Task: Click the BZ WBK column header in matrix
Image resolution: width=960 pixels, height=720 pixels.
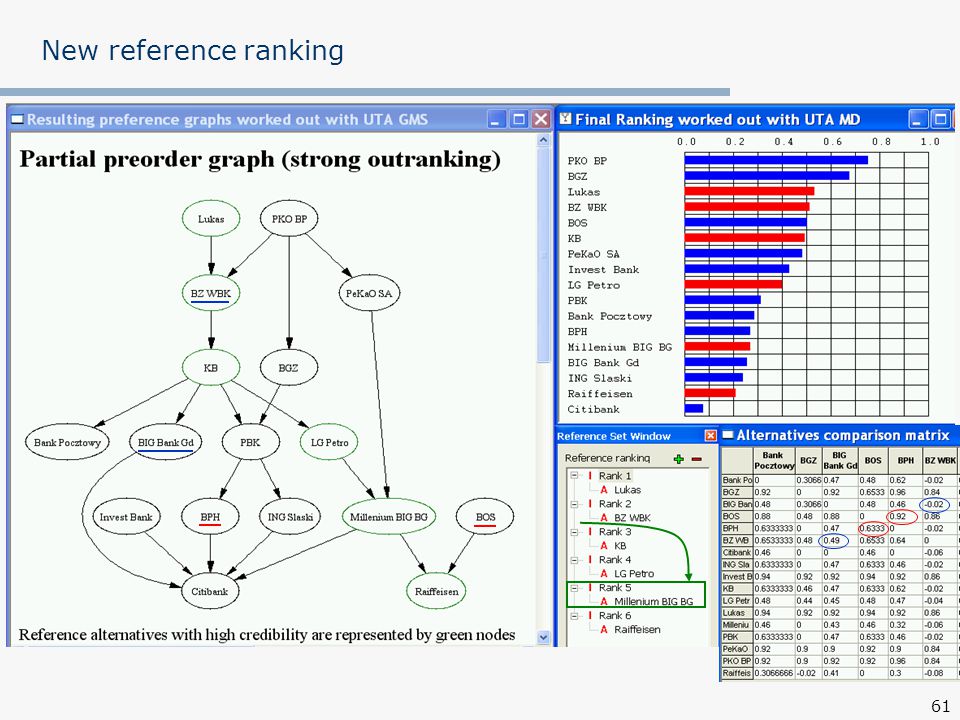Action: [940, 460]
